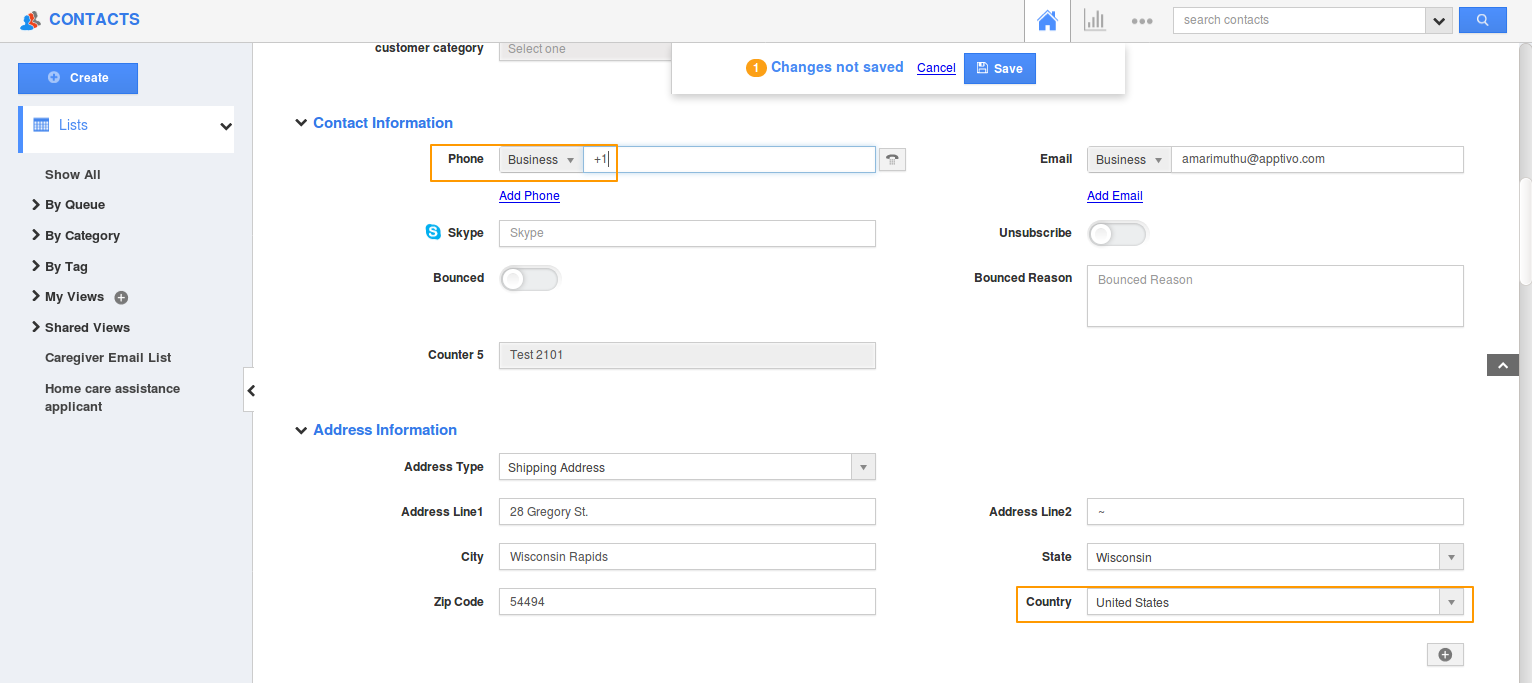Click the Zip Code input field

(687, 602)
